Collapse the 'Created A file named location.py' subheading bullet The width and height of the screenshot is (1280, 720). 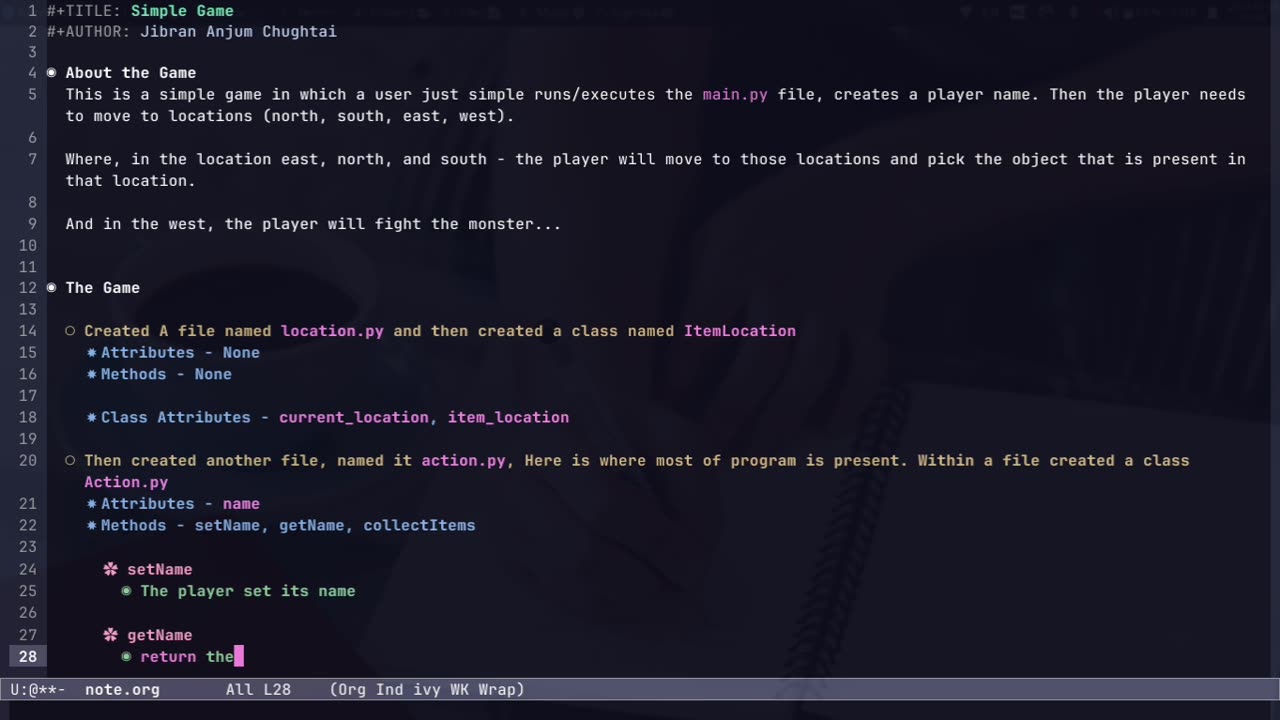click(70, 331)
